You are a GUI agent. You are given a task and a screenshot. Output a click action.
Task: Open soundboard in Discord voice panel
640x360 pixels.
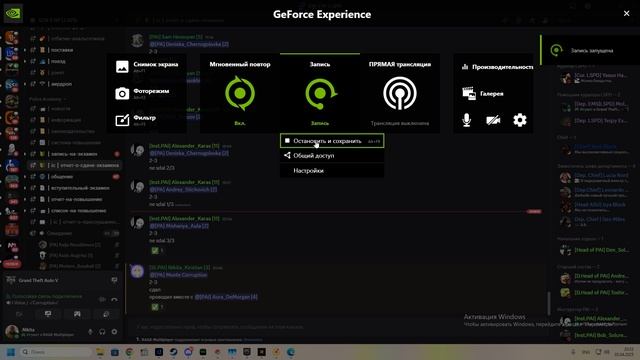[106, 314]
